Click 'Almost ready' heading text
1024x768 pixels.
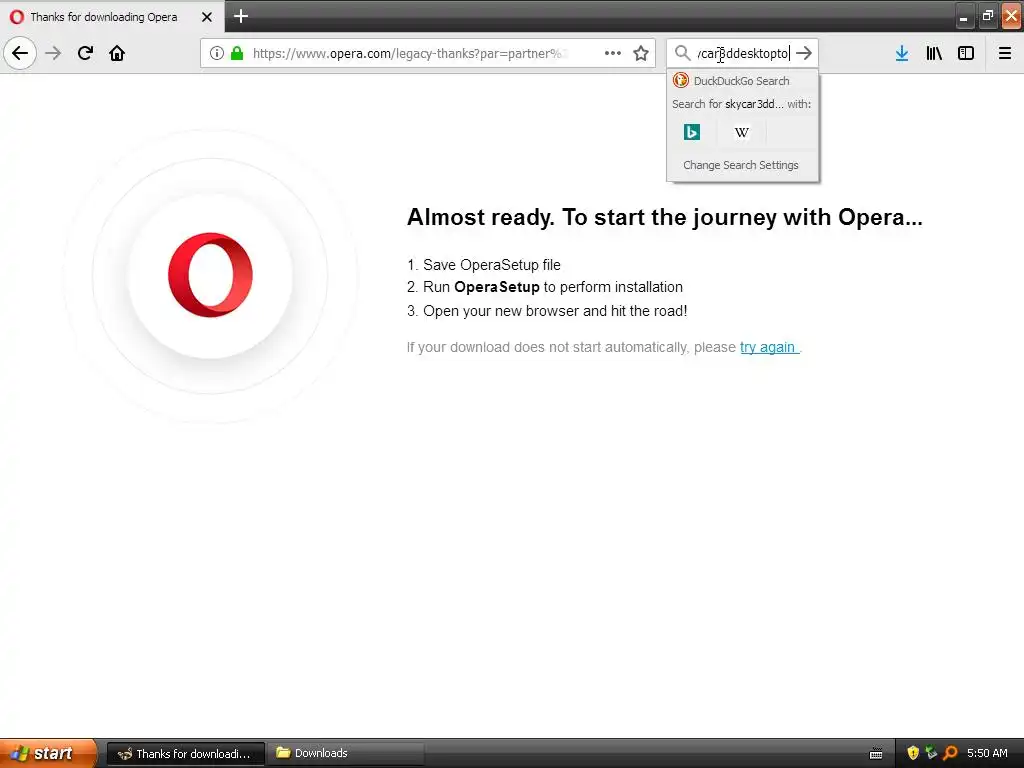coord(664,217)
